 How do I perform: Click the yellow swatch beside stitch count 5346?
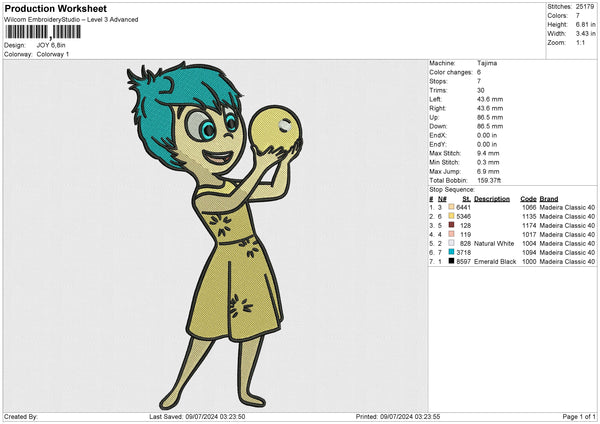pyautogui.click(x=451, y=216)
